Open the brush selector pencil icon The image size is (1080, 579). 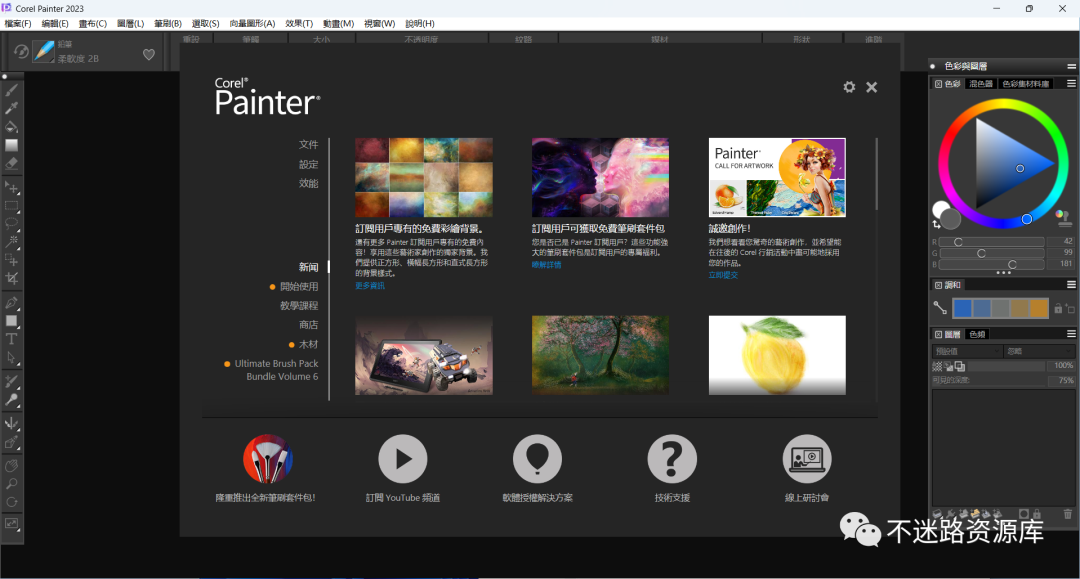point(43,51)
